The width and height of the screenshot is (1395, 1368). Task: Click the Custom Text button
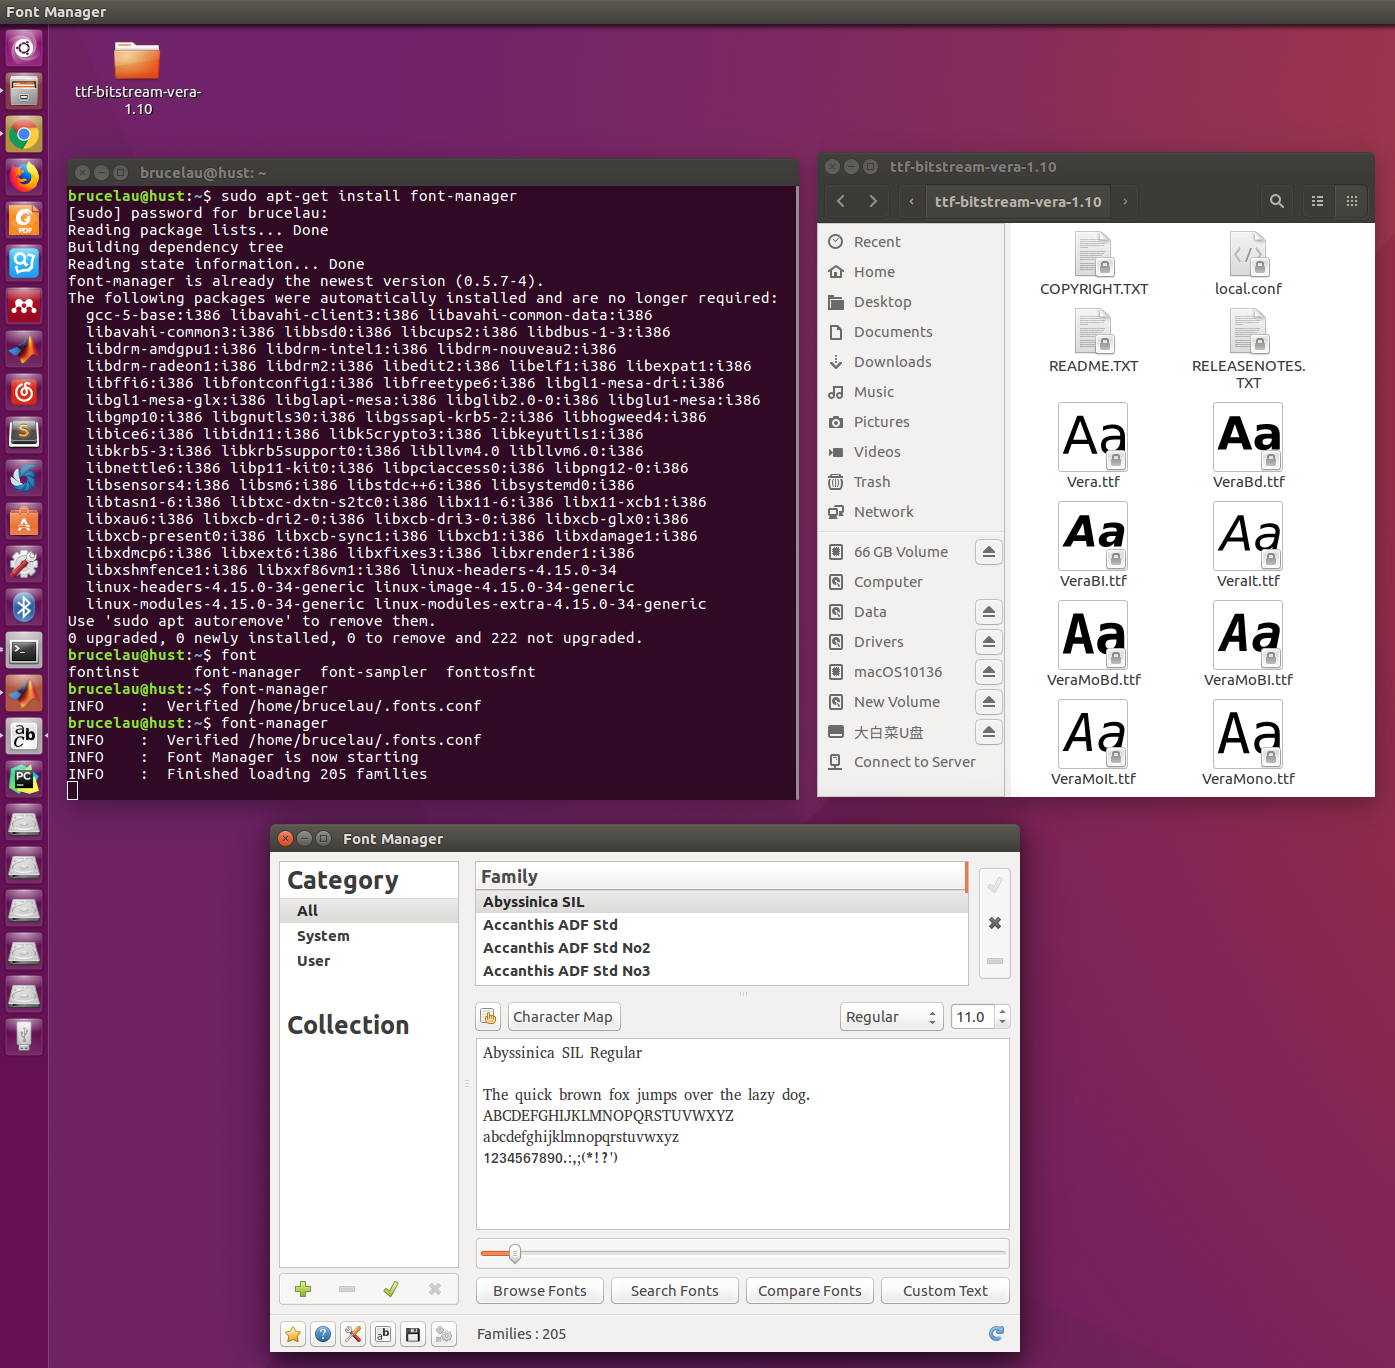point(945,1291)
